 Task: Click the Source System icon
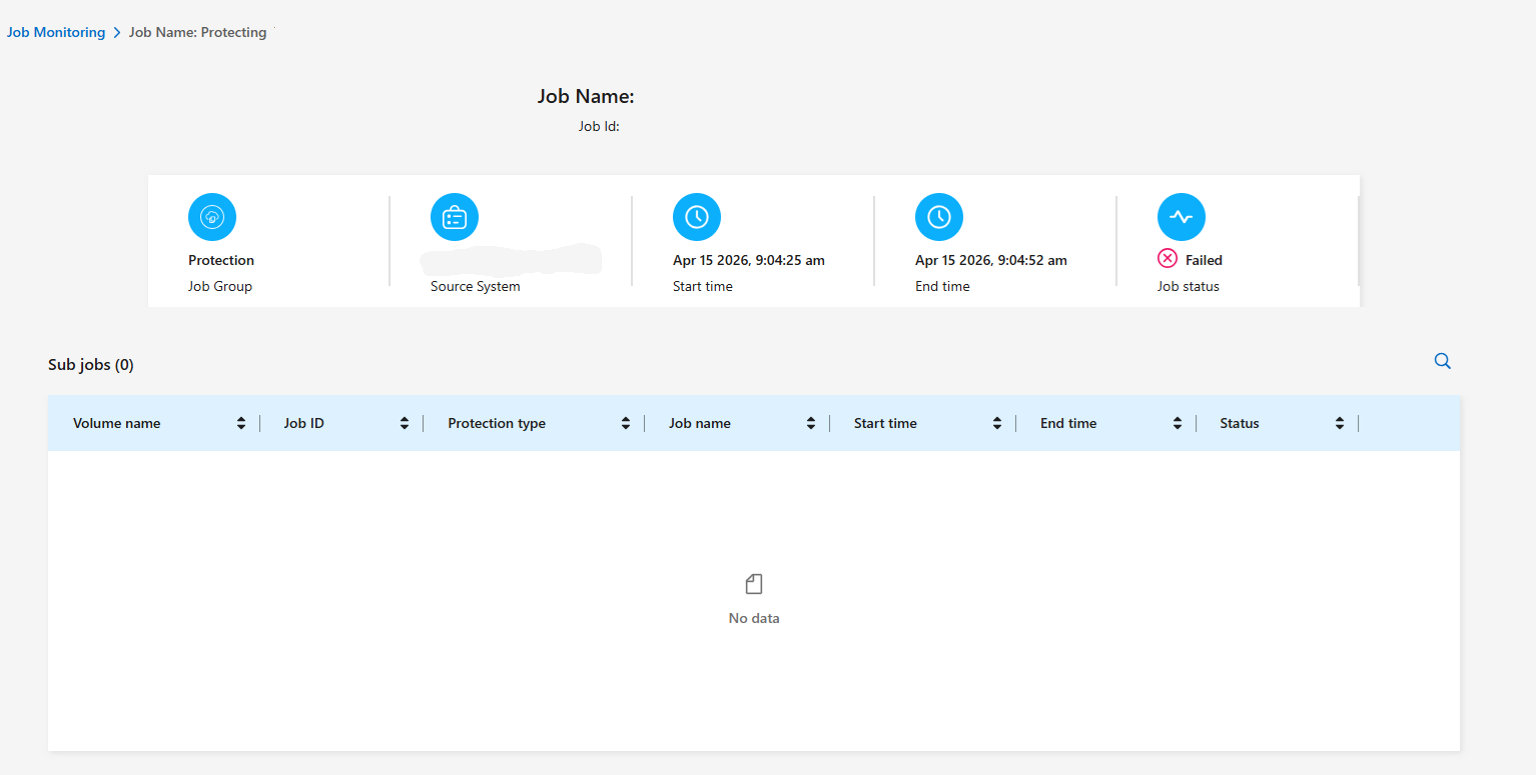[454, 217]
